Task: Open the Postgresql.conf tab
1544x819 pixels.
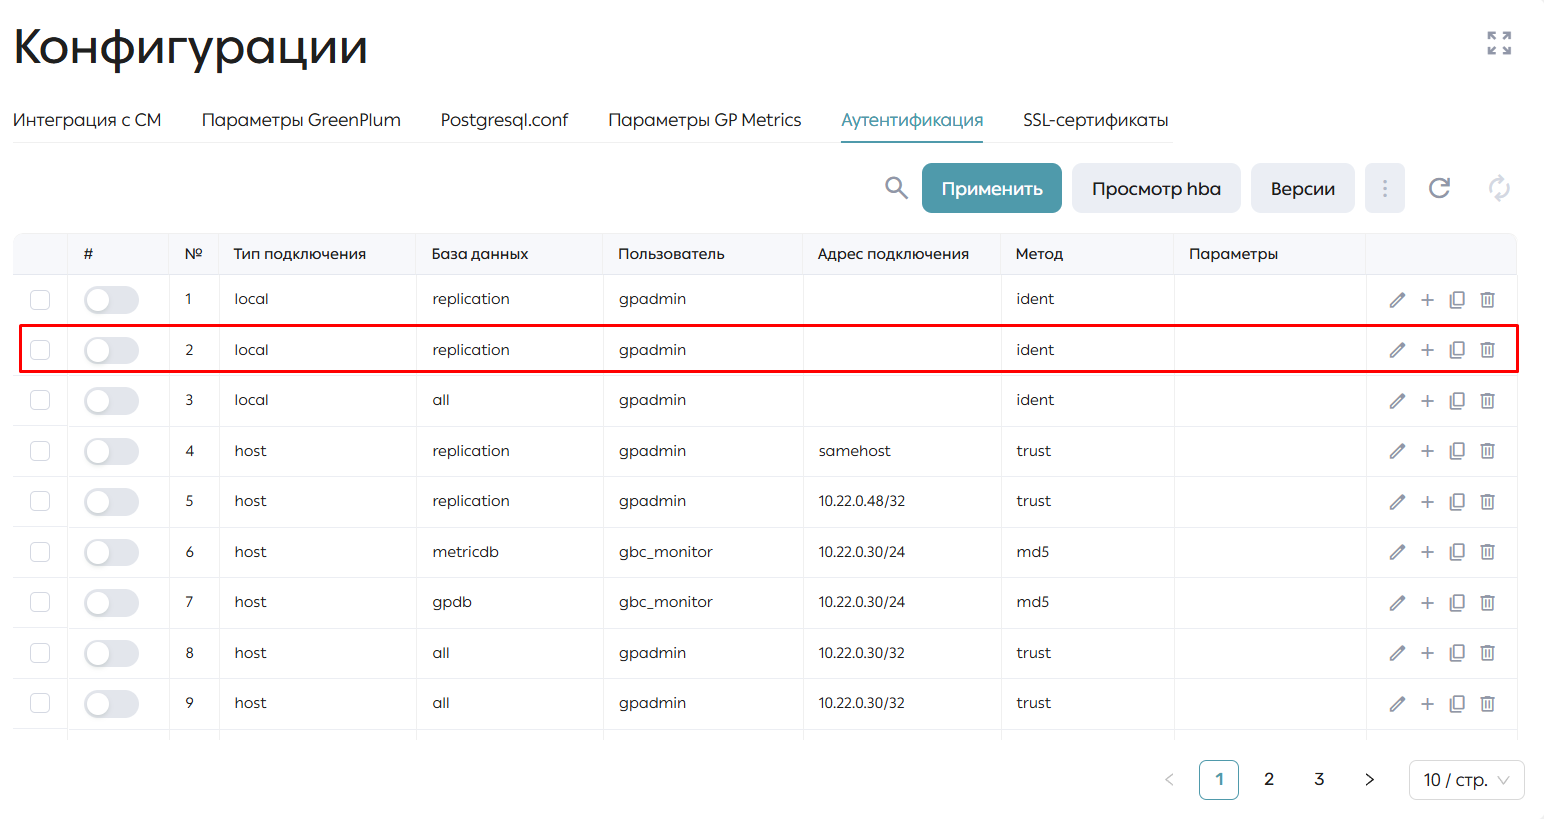Action: [504, 120]
